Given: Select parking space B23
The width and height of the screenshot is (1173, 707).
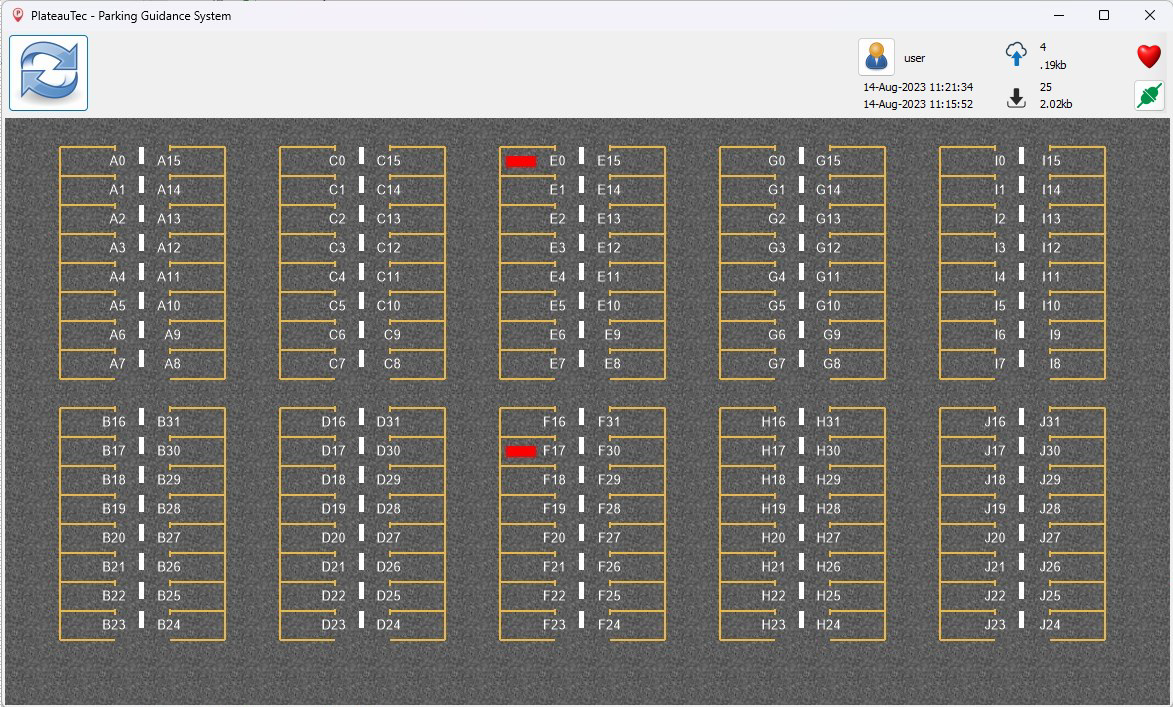Looking at the screenshot, I should (x=114, y=625).
